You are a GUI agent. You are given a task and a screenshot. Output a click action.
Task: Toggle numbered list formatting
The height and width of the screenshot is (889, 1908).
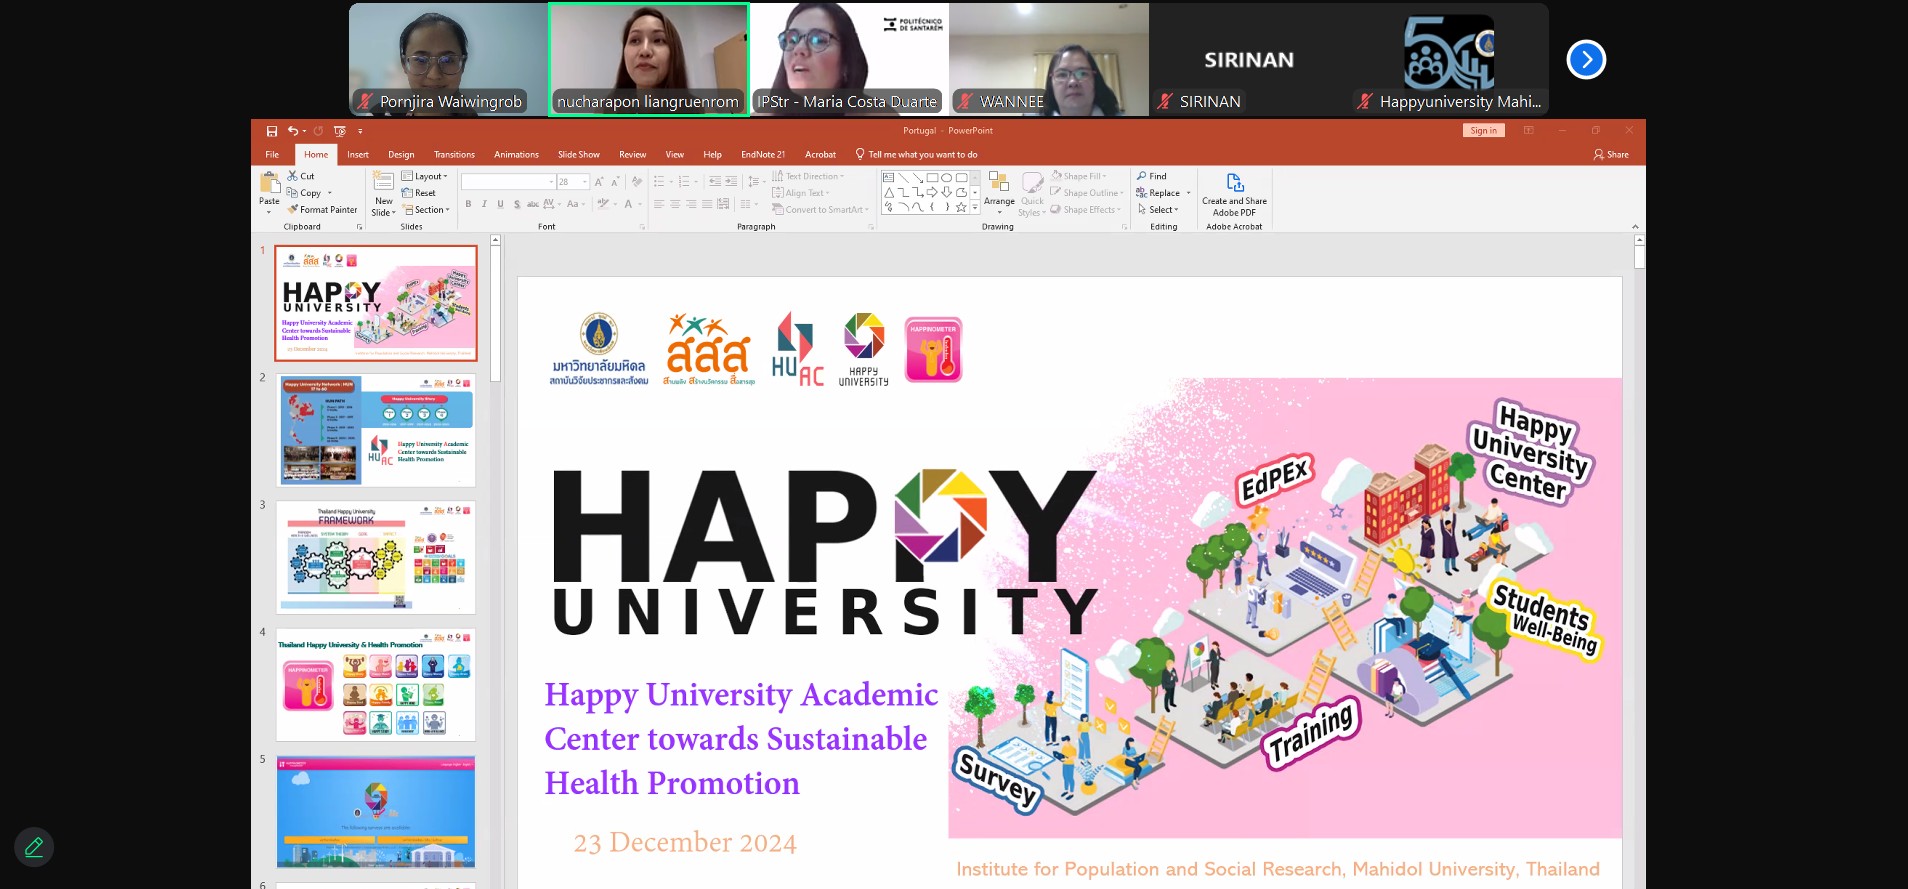[x=686, y=182]
